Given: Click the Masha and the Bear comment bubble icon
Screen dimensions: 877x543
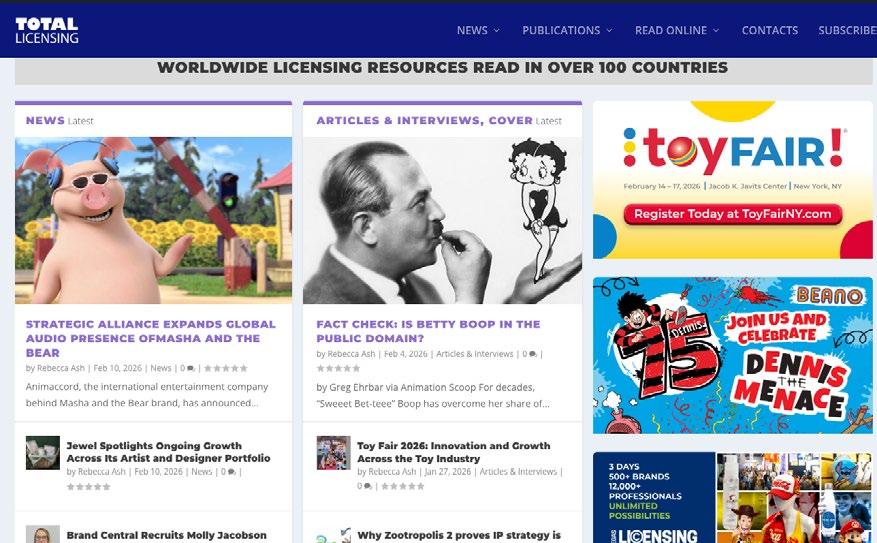Looking at the screenshot, I should (x=191, y=369).
